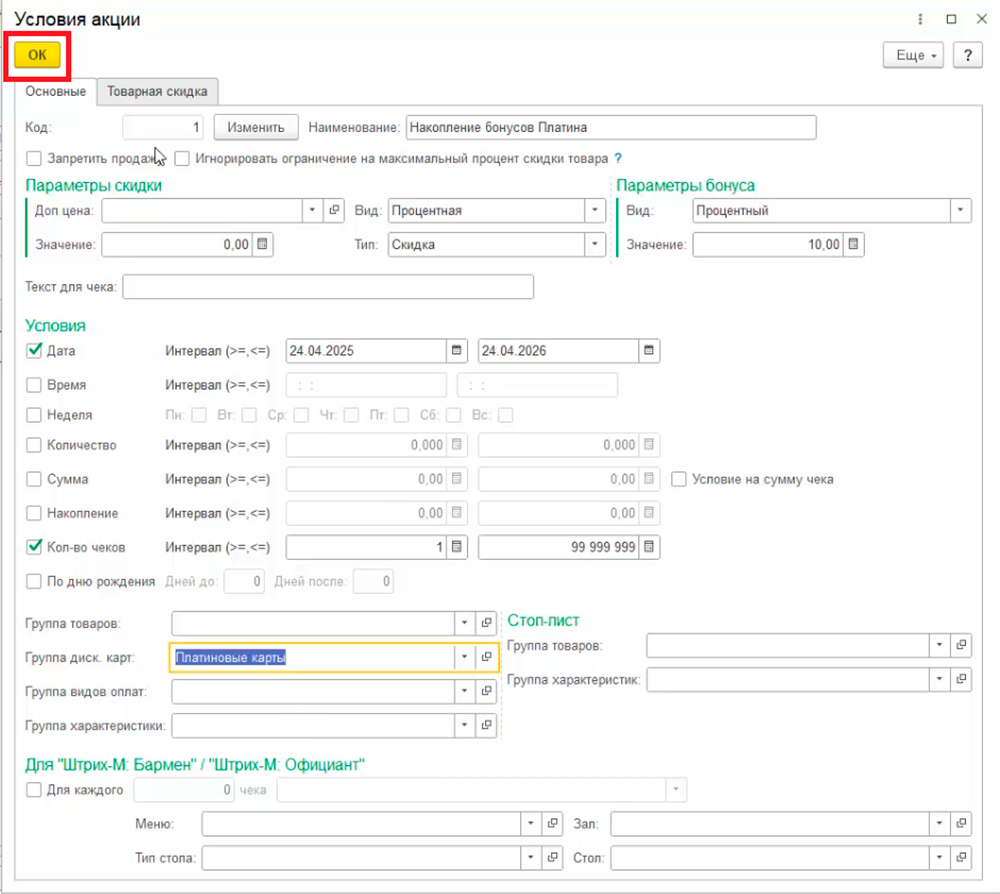Enable the Запретить продажу checkbox

[x=34, y=158]
